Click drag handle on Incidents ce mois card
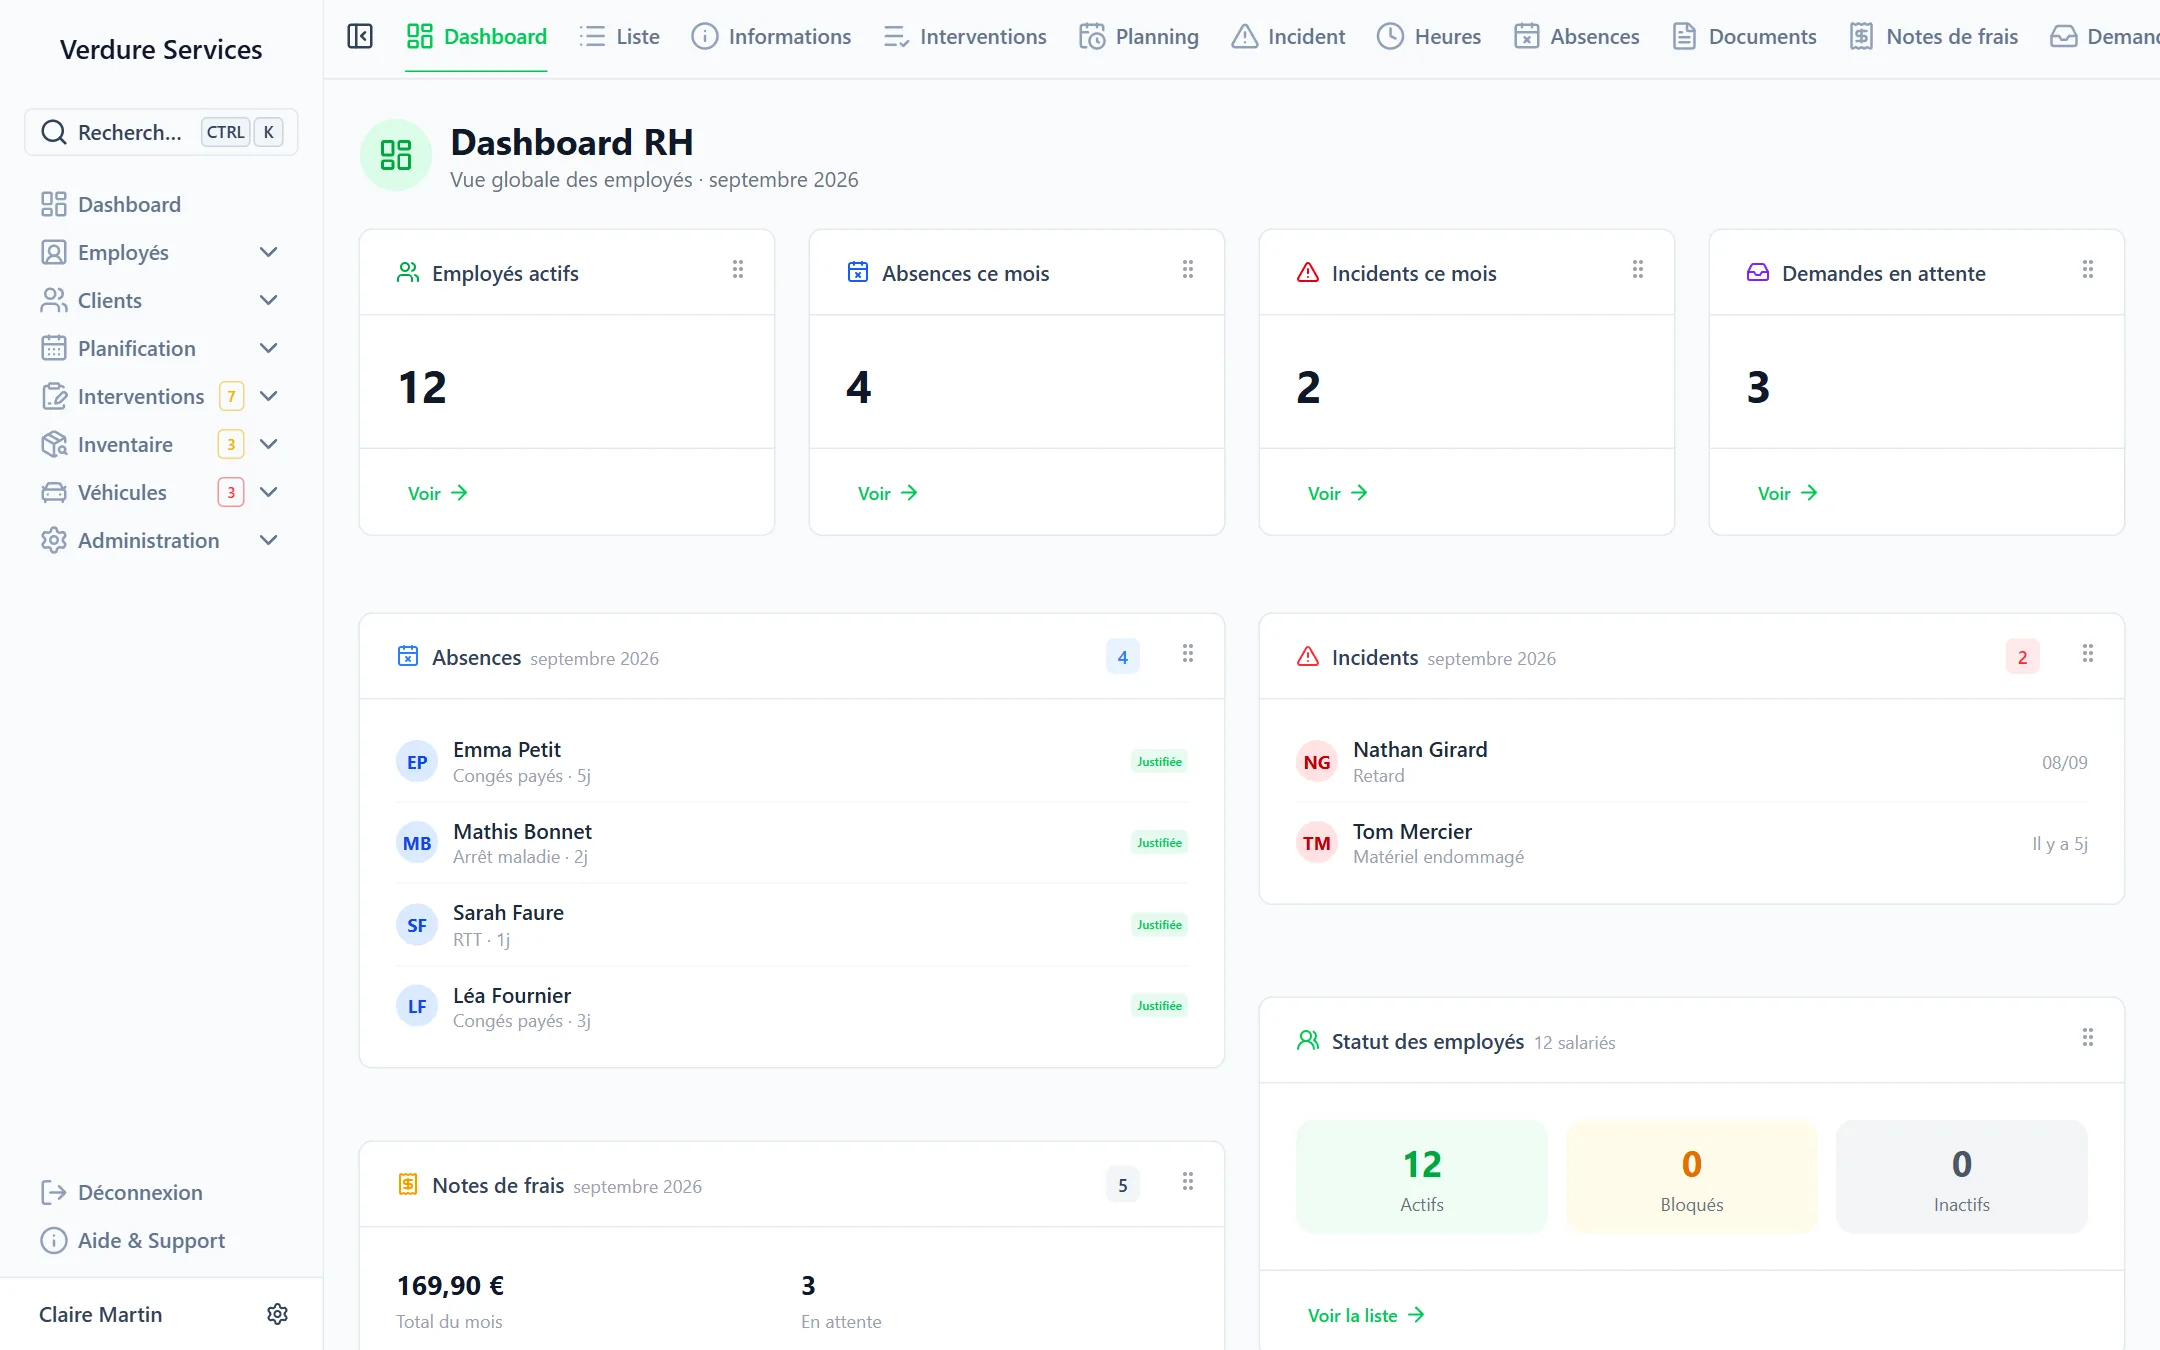Image resolution: width=2160 pixels, height=1350 pixels. tap(1638, 270)
